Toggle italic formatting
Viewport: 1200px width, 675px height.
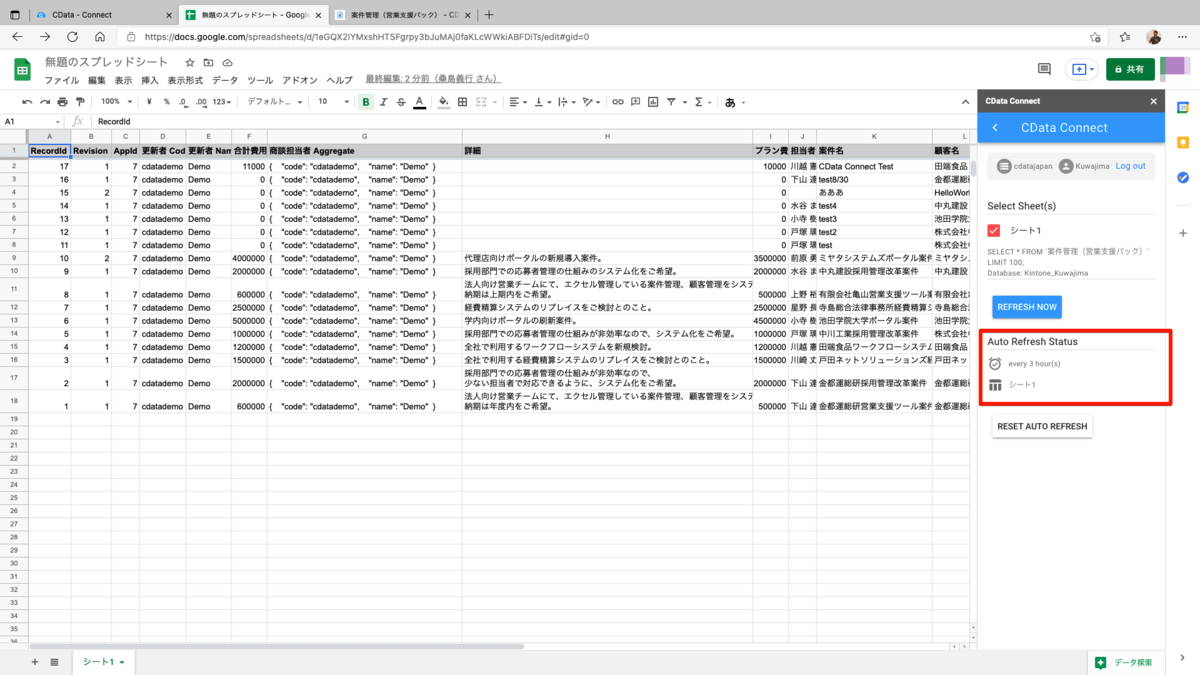[x=383, y=102]
